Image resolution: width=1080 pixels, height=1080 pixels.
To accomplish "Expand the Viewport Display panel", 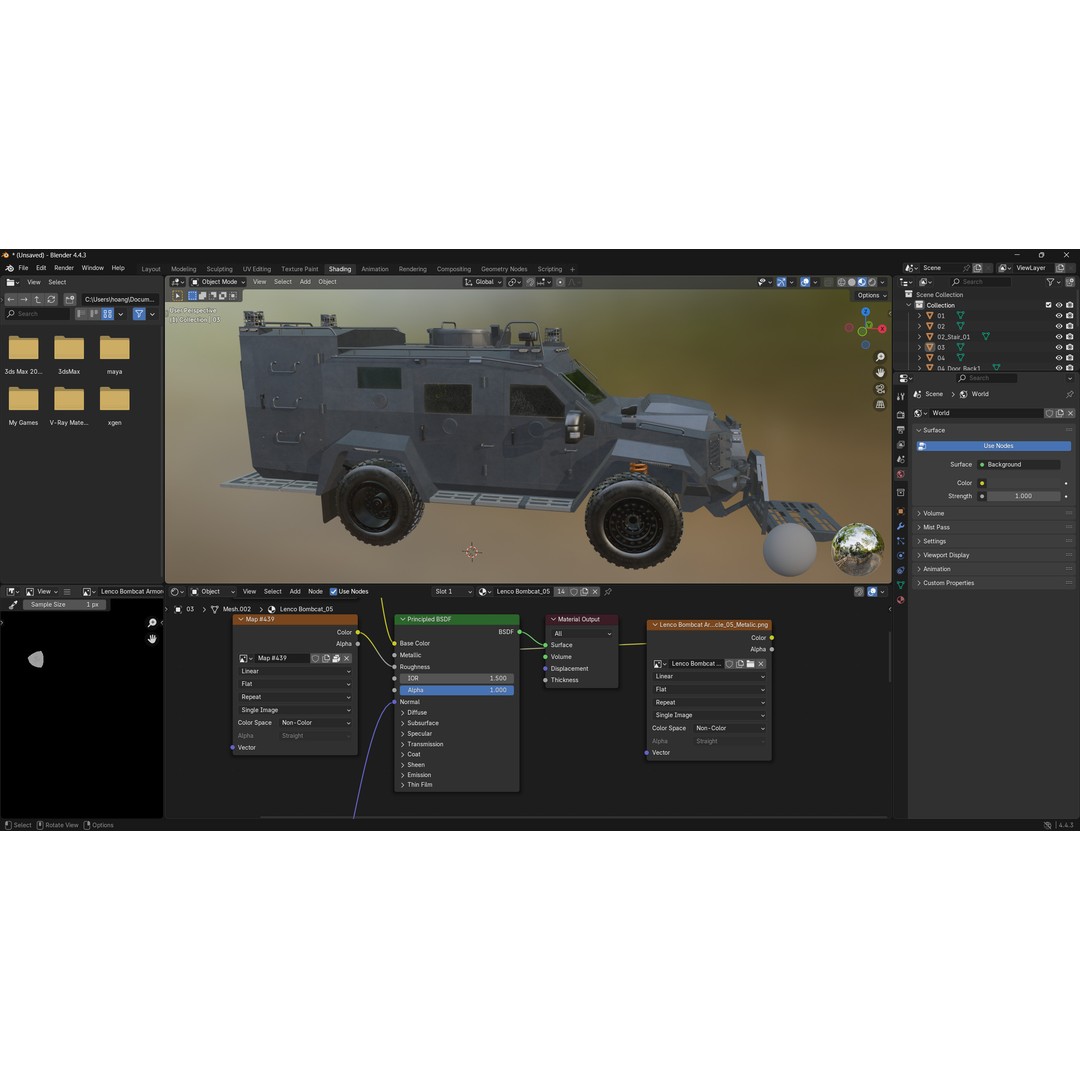I will click(946, 555).
